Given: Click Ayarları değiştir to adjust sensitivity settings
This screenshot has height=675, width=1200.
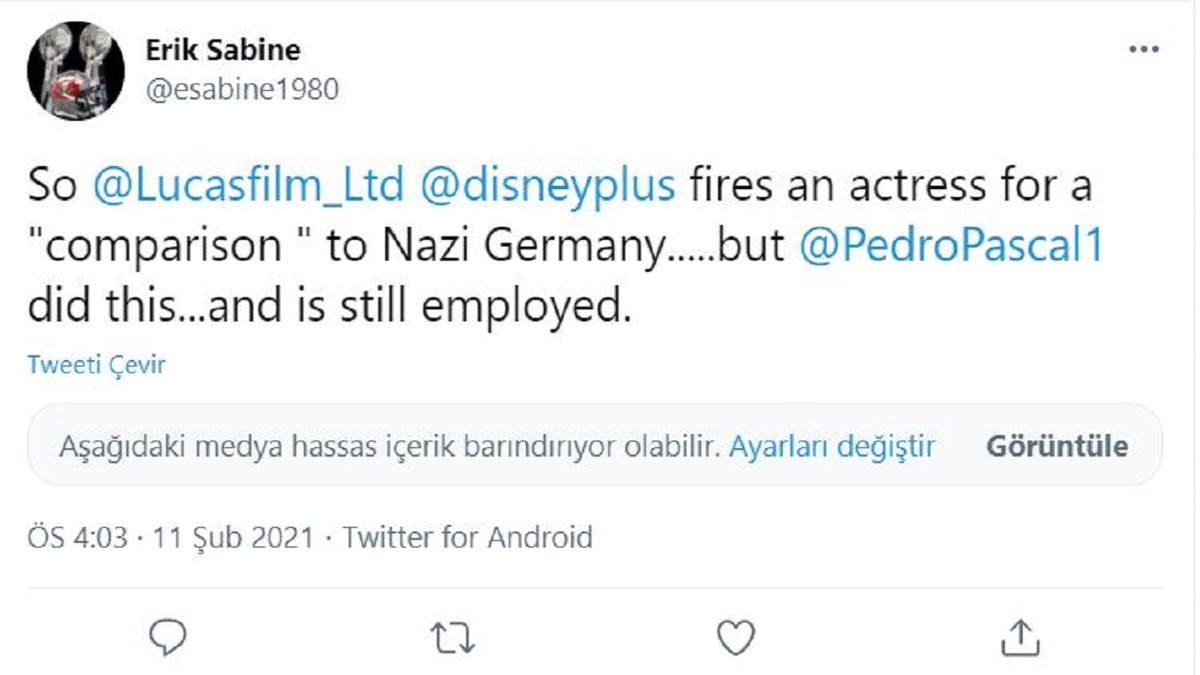Looking at the screenshot, I should coord(837,449).
